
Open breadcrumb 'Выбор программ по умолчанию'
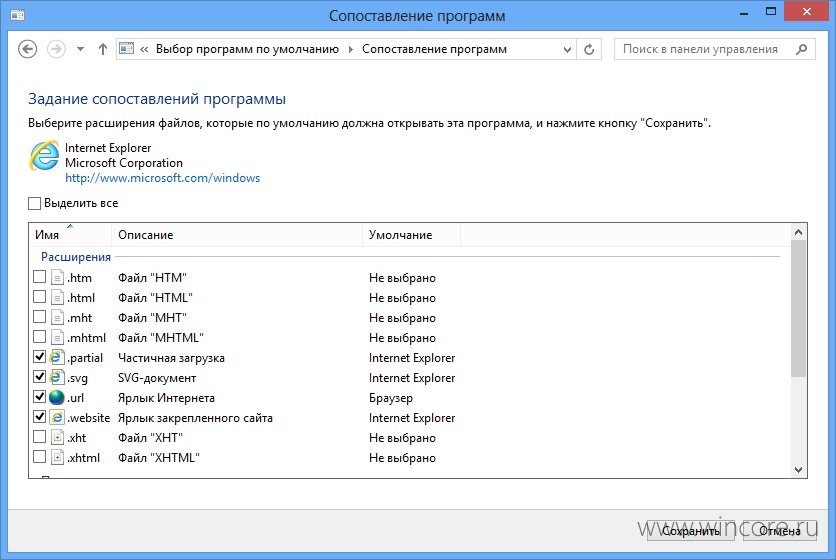[x=247, y=49]
